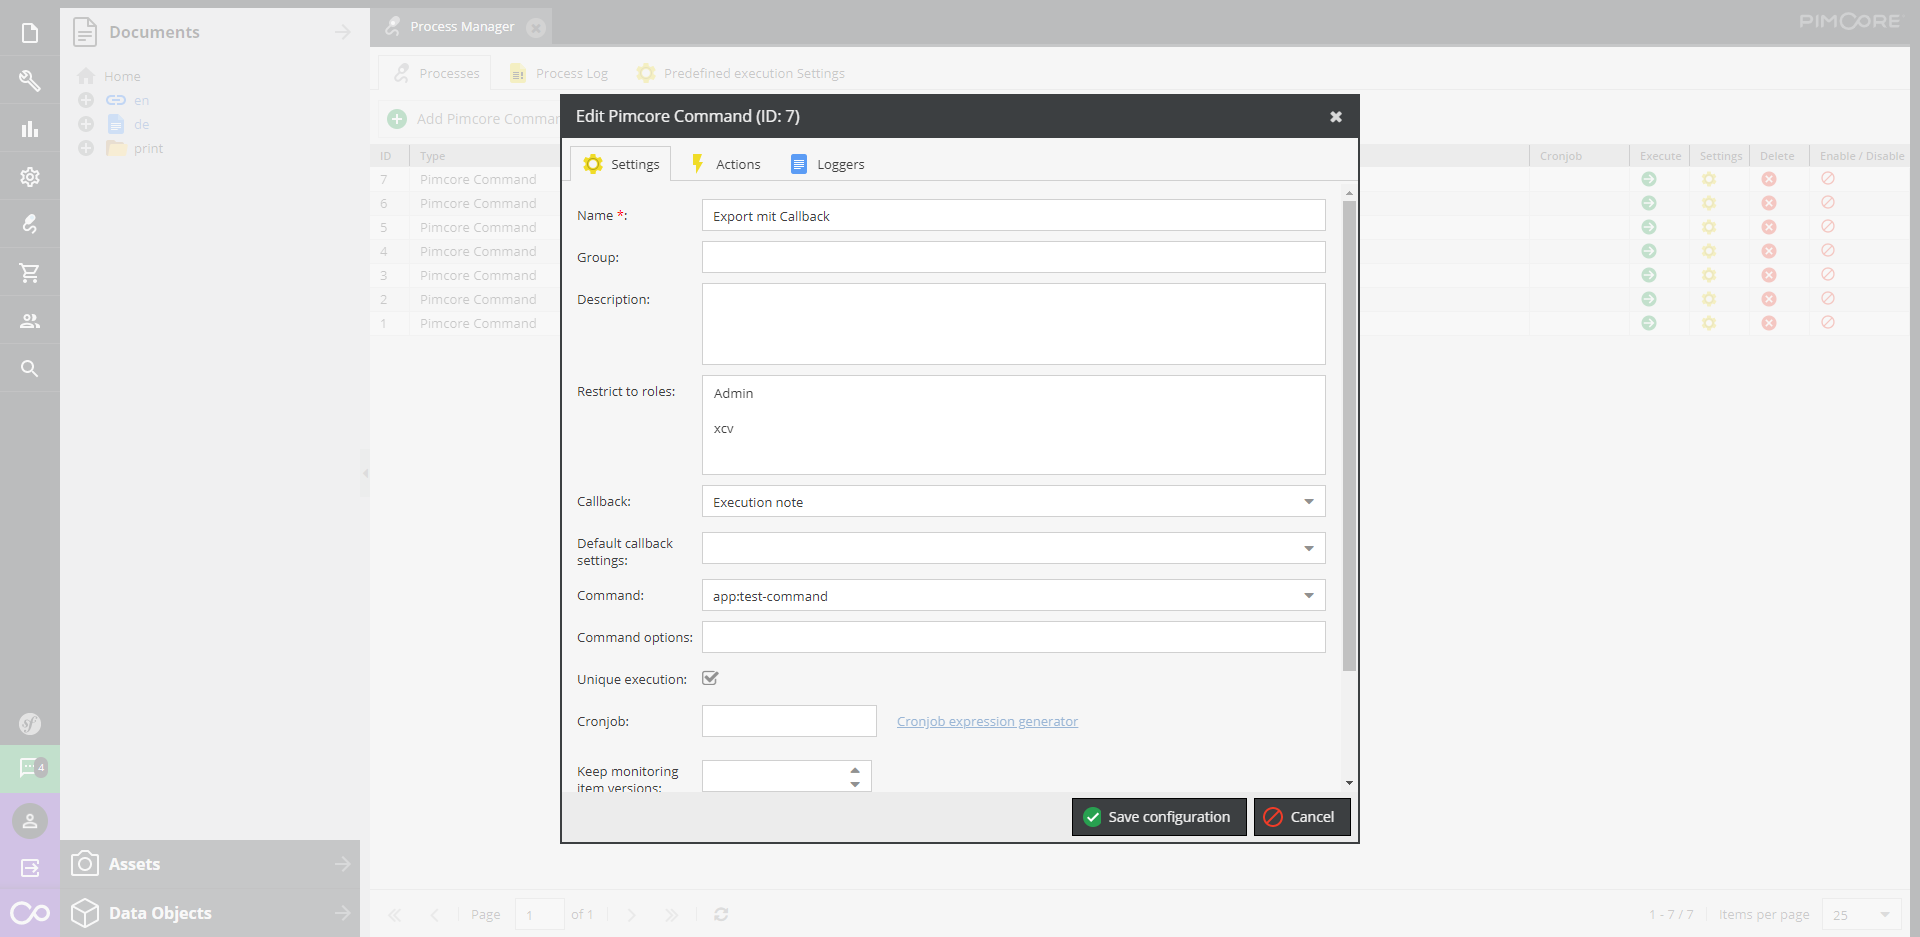1920x937 pixels.
Task: Open the Tools wrench menu icon
Action: pos(30,81)
